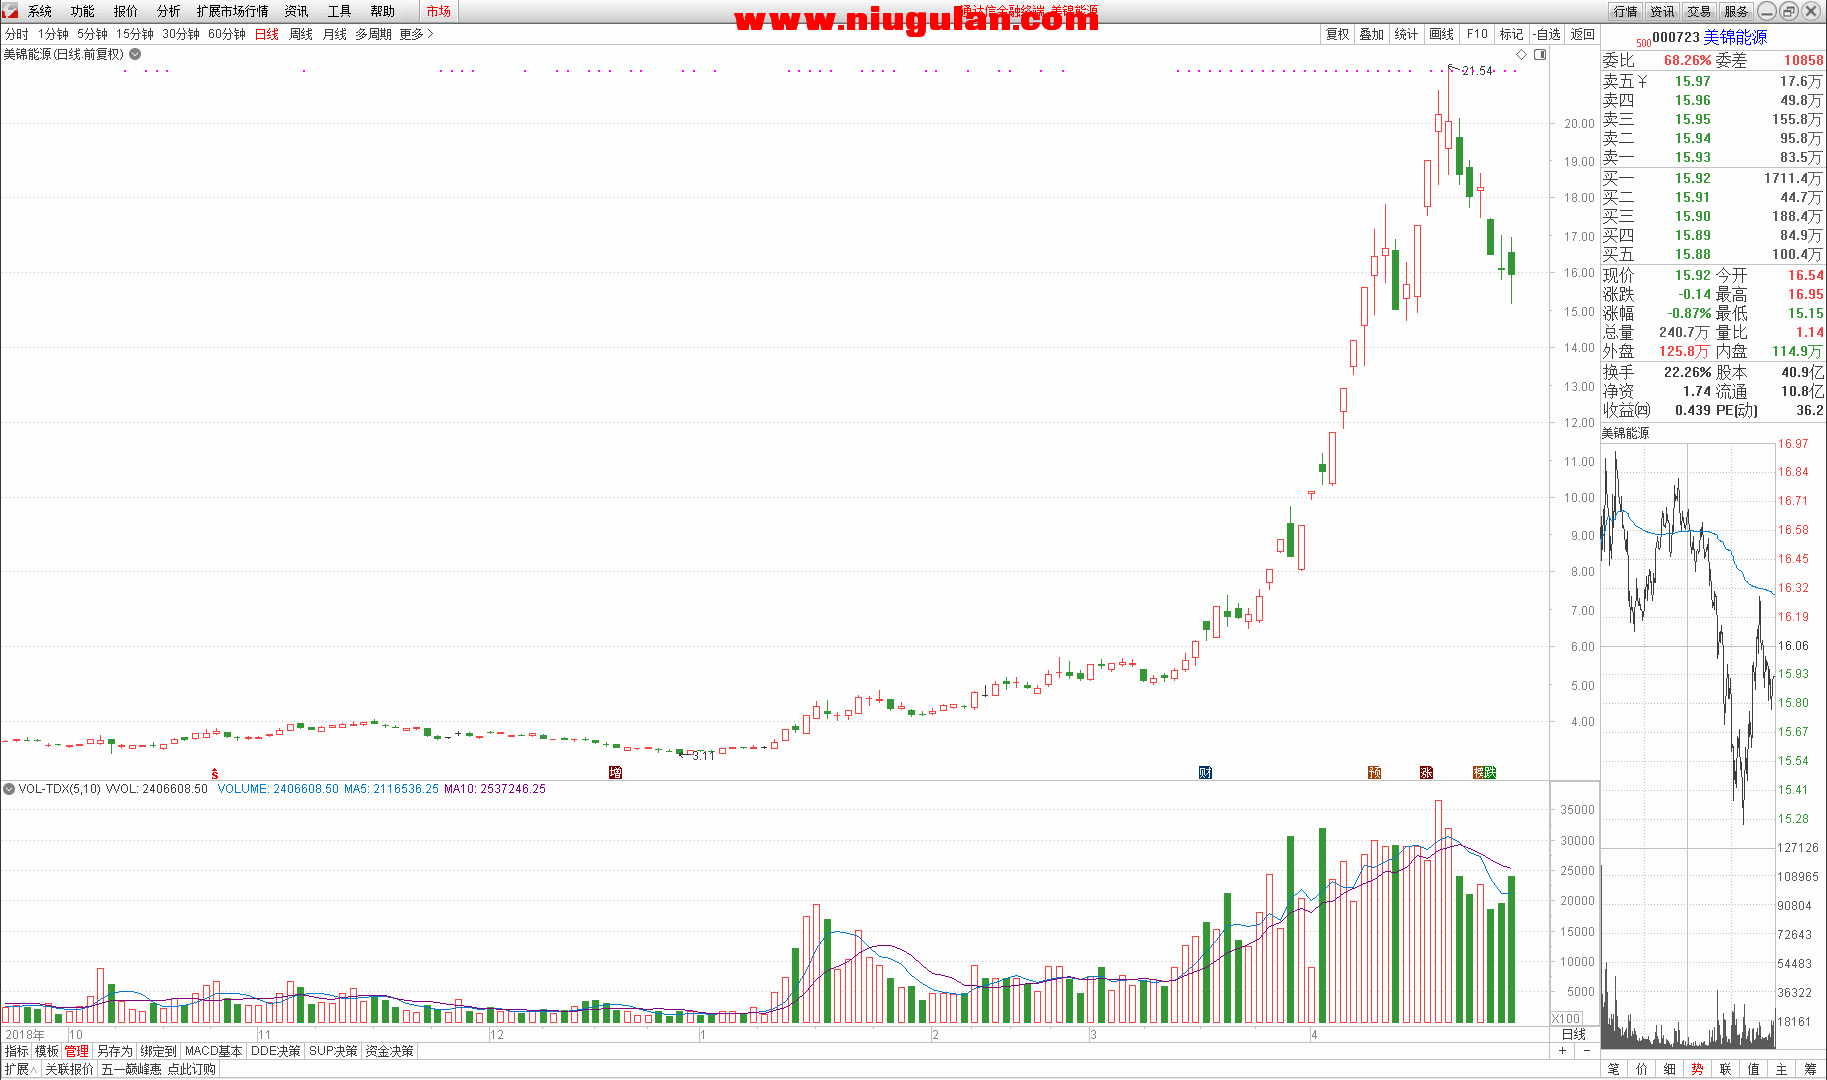Click the red S marker below the candlesticks

(x=215, y=773)
